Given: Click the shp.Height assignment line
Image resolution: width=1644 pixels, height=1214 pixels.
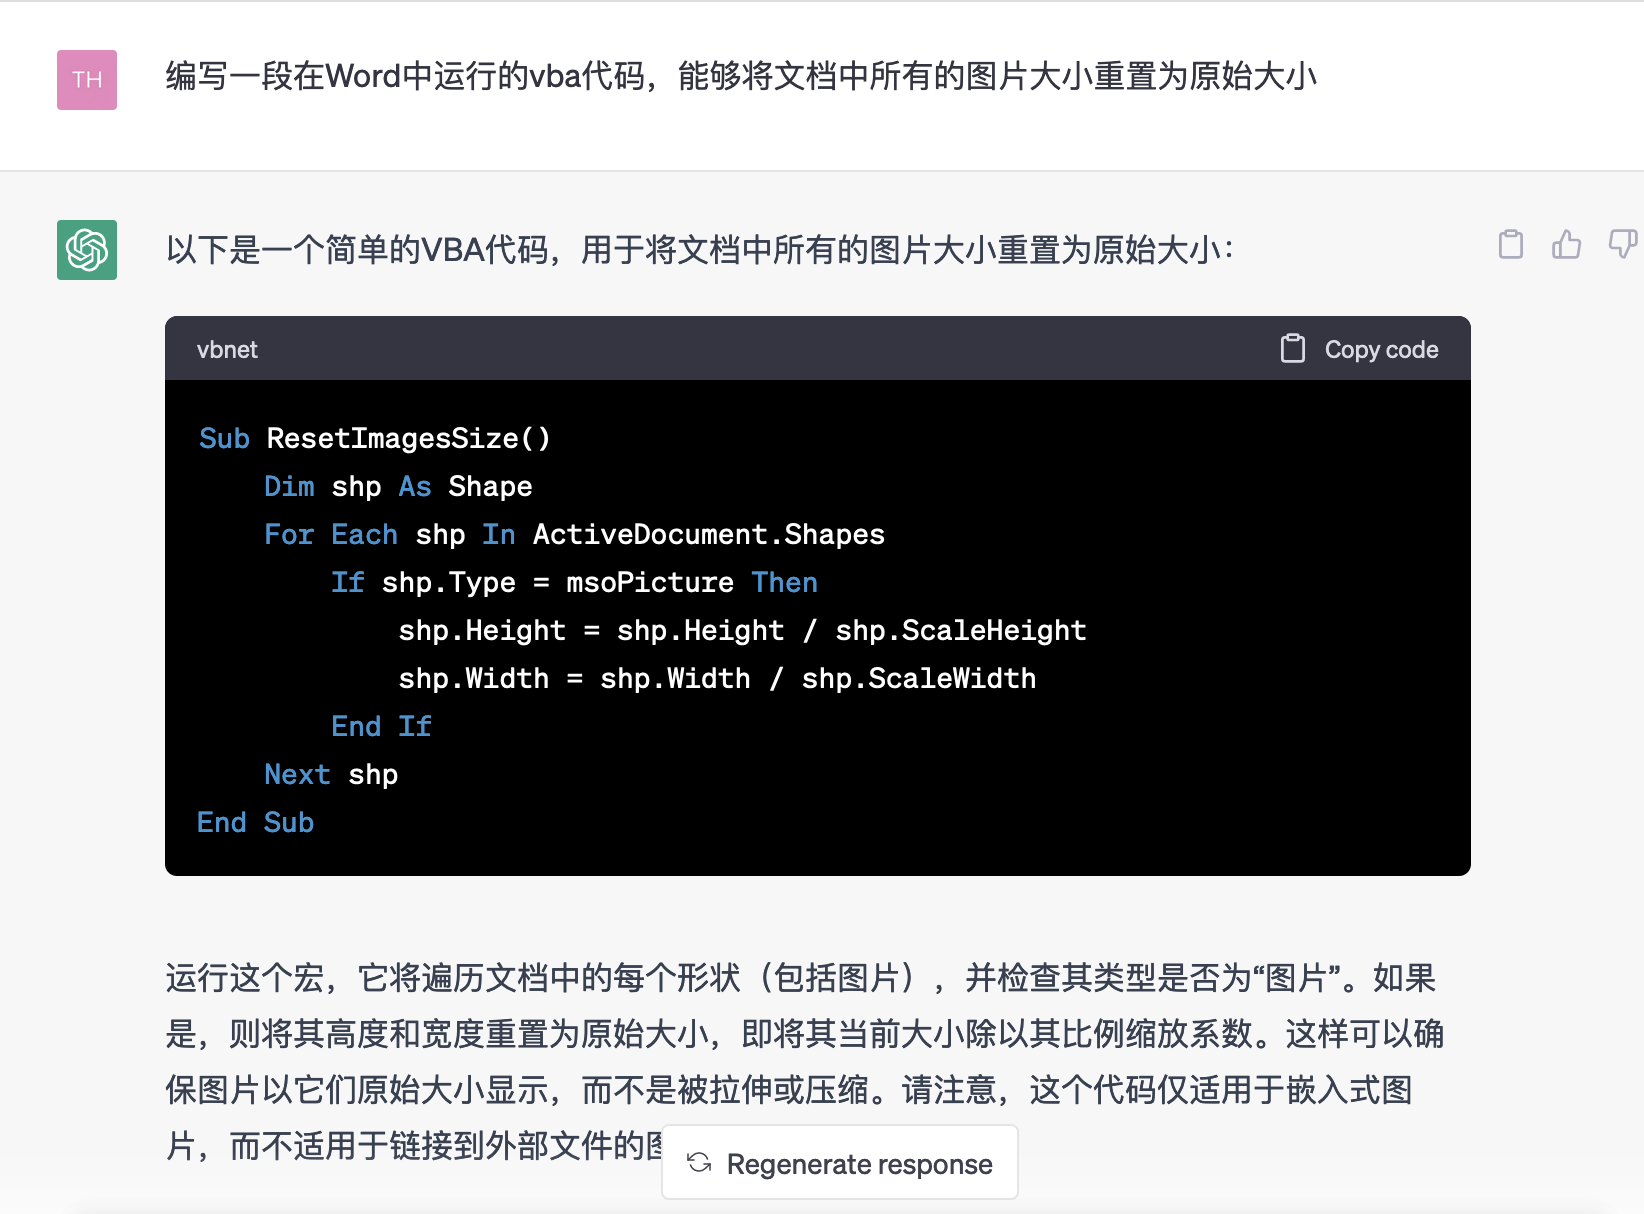Looking at the screenshot, I should tap(741, 631).
